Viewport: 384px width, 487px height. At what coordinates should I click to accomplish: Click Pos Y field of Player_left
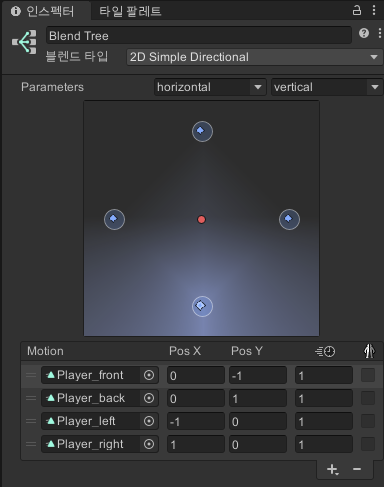coord(258,421)
